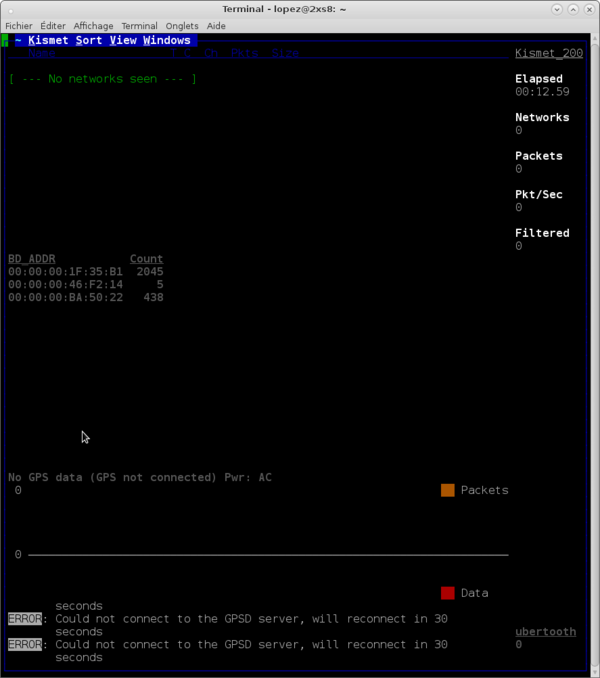This screenshot has width=600, height=678.
Task: Click the orange Packets legend square
Action: [x=448, y=490]
